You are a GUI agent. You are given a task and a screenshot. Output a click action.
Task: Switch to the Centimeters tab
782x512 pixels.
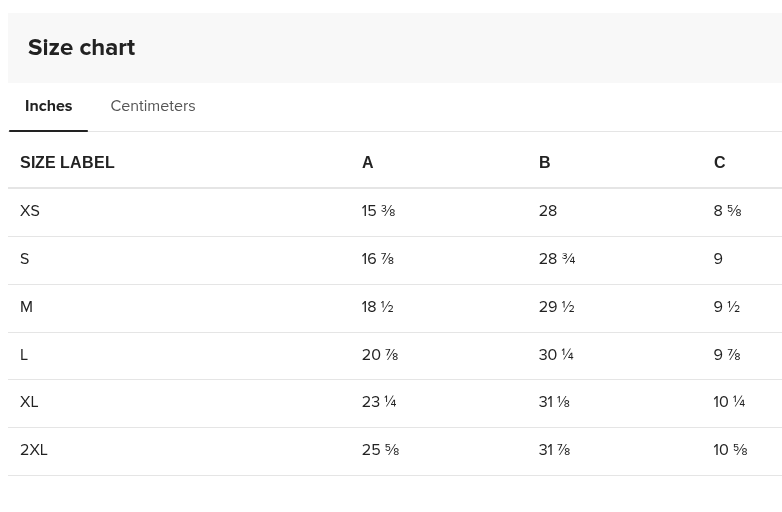point(152,106)
